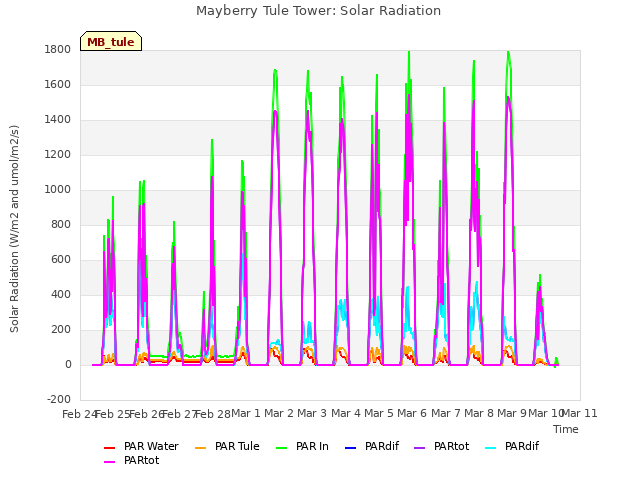Image resolution: width=640 pixels, height=480 pixels.
Task: Click the Feb 26 x-axis date label
Action: click(147, 414)
